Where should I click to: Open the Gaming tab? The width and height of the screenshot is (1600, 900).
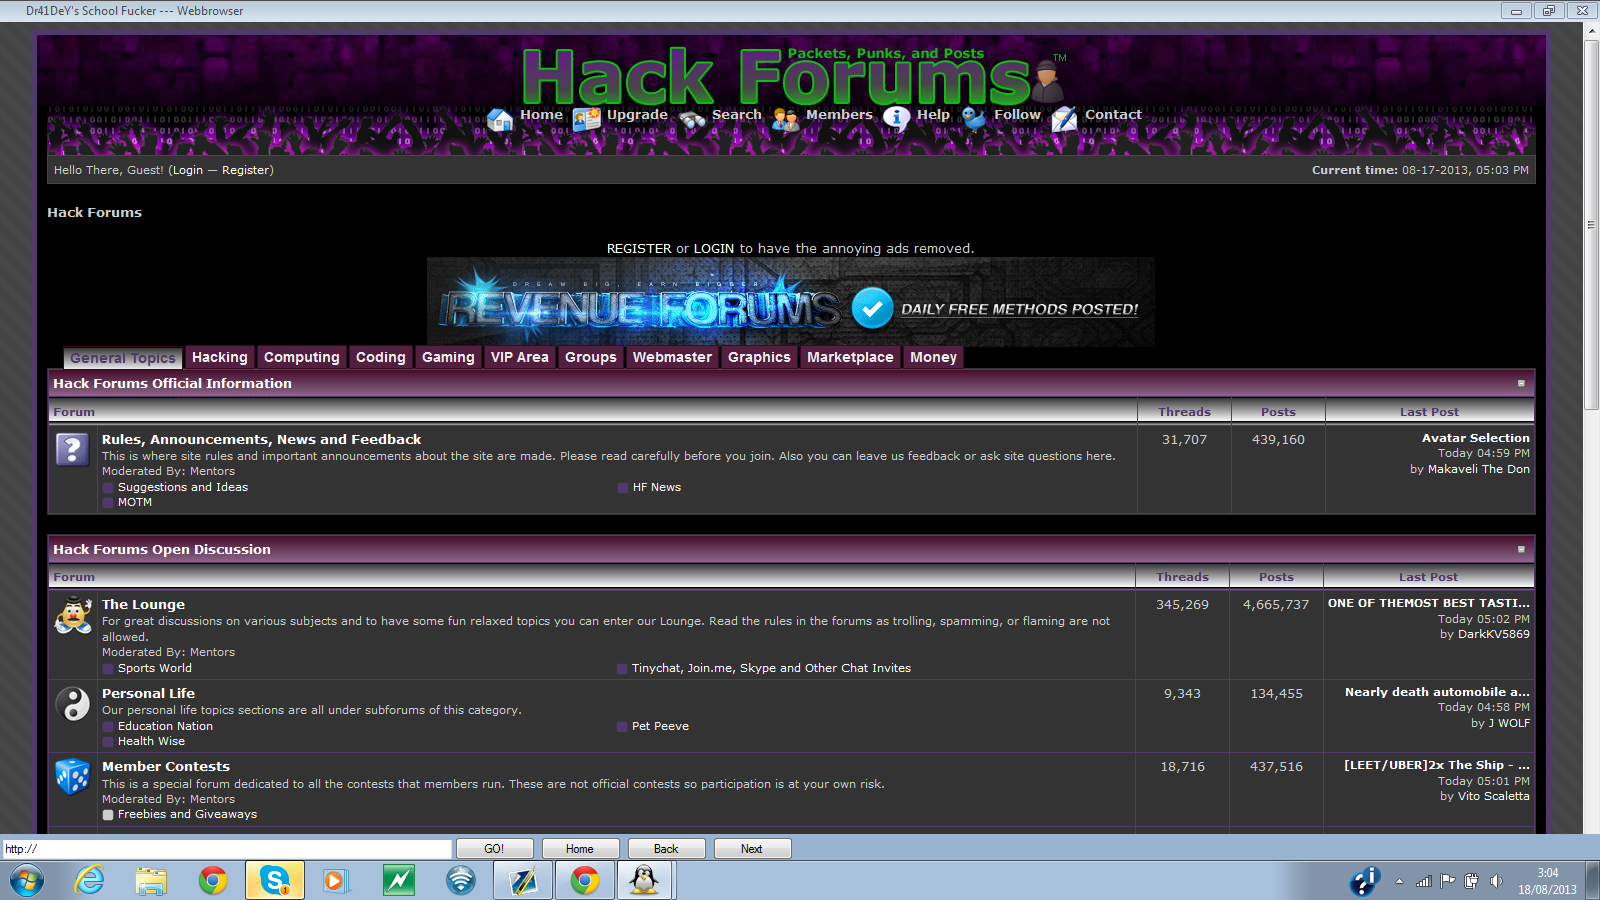pos(448,358)
